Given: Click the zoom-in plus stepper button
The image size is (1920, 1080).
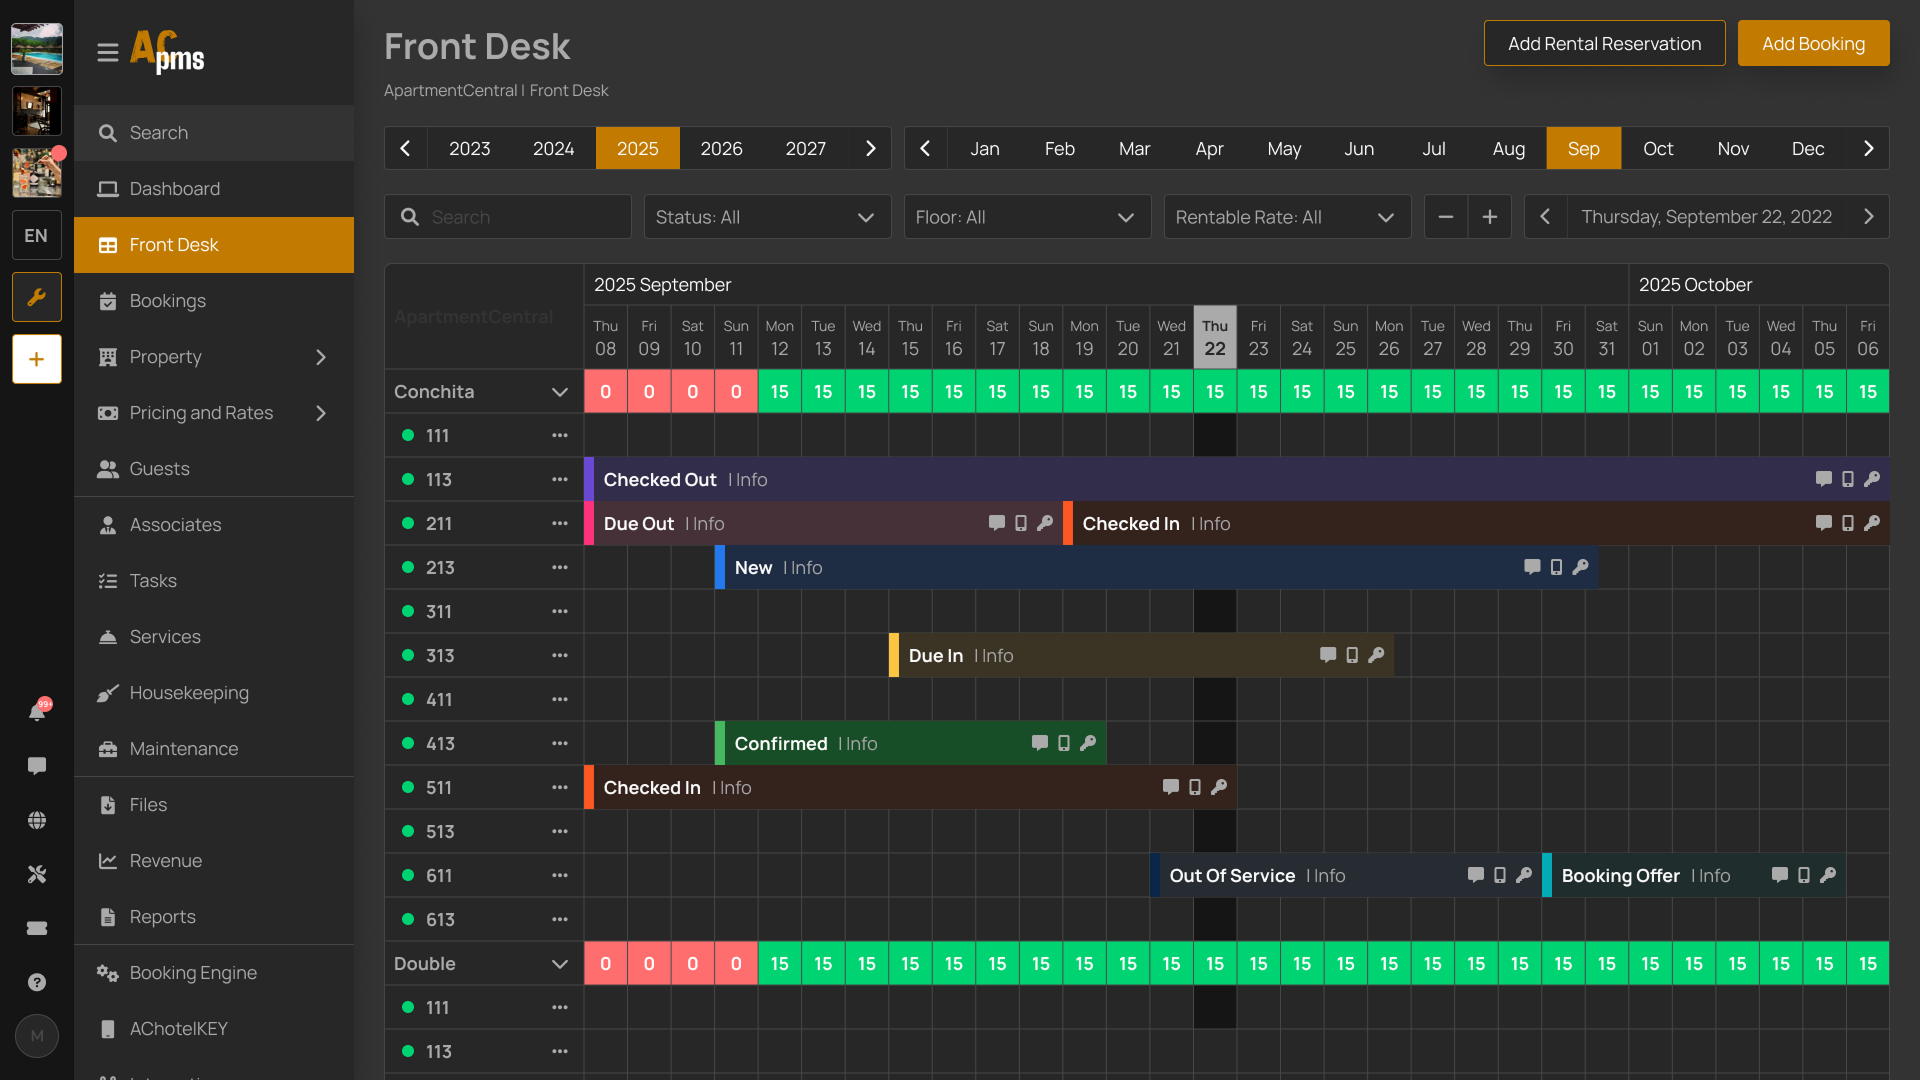Looking at the screenshot, I should 1490,217.
